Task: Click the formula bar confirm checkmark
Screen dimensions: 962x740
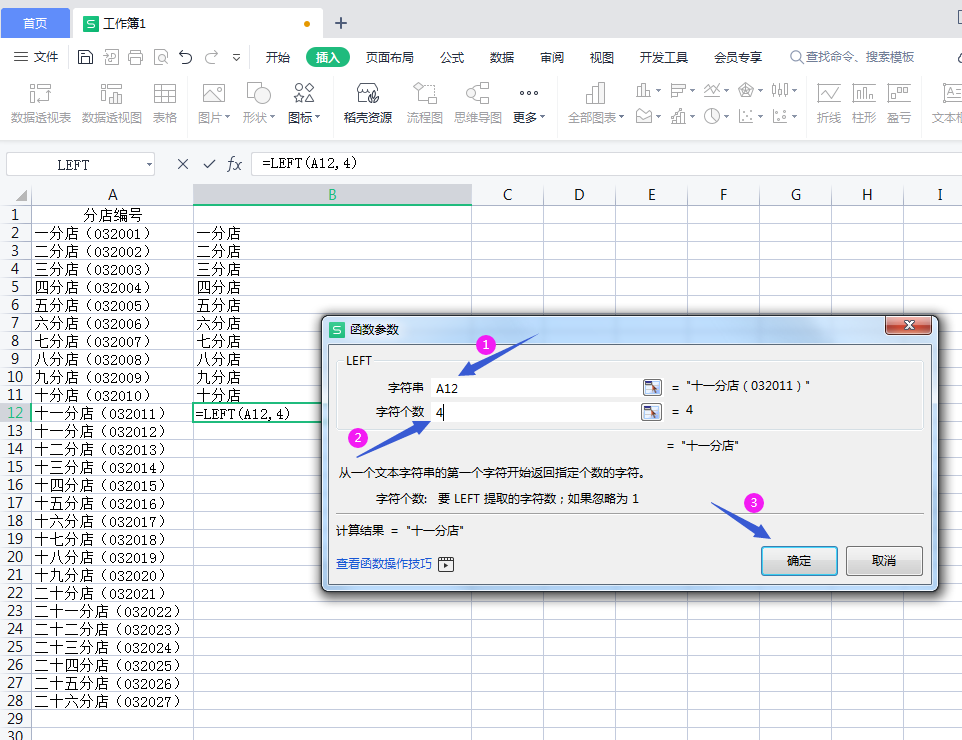Action: click(x=209, y=164)
